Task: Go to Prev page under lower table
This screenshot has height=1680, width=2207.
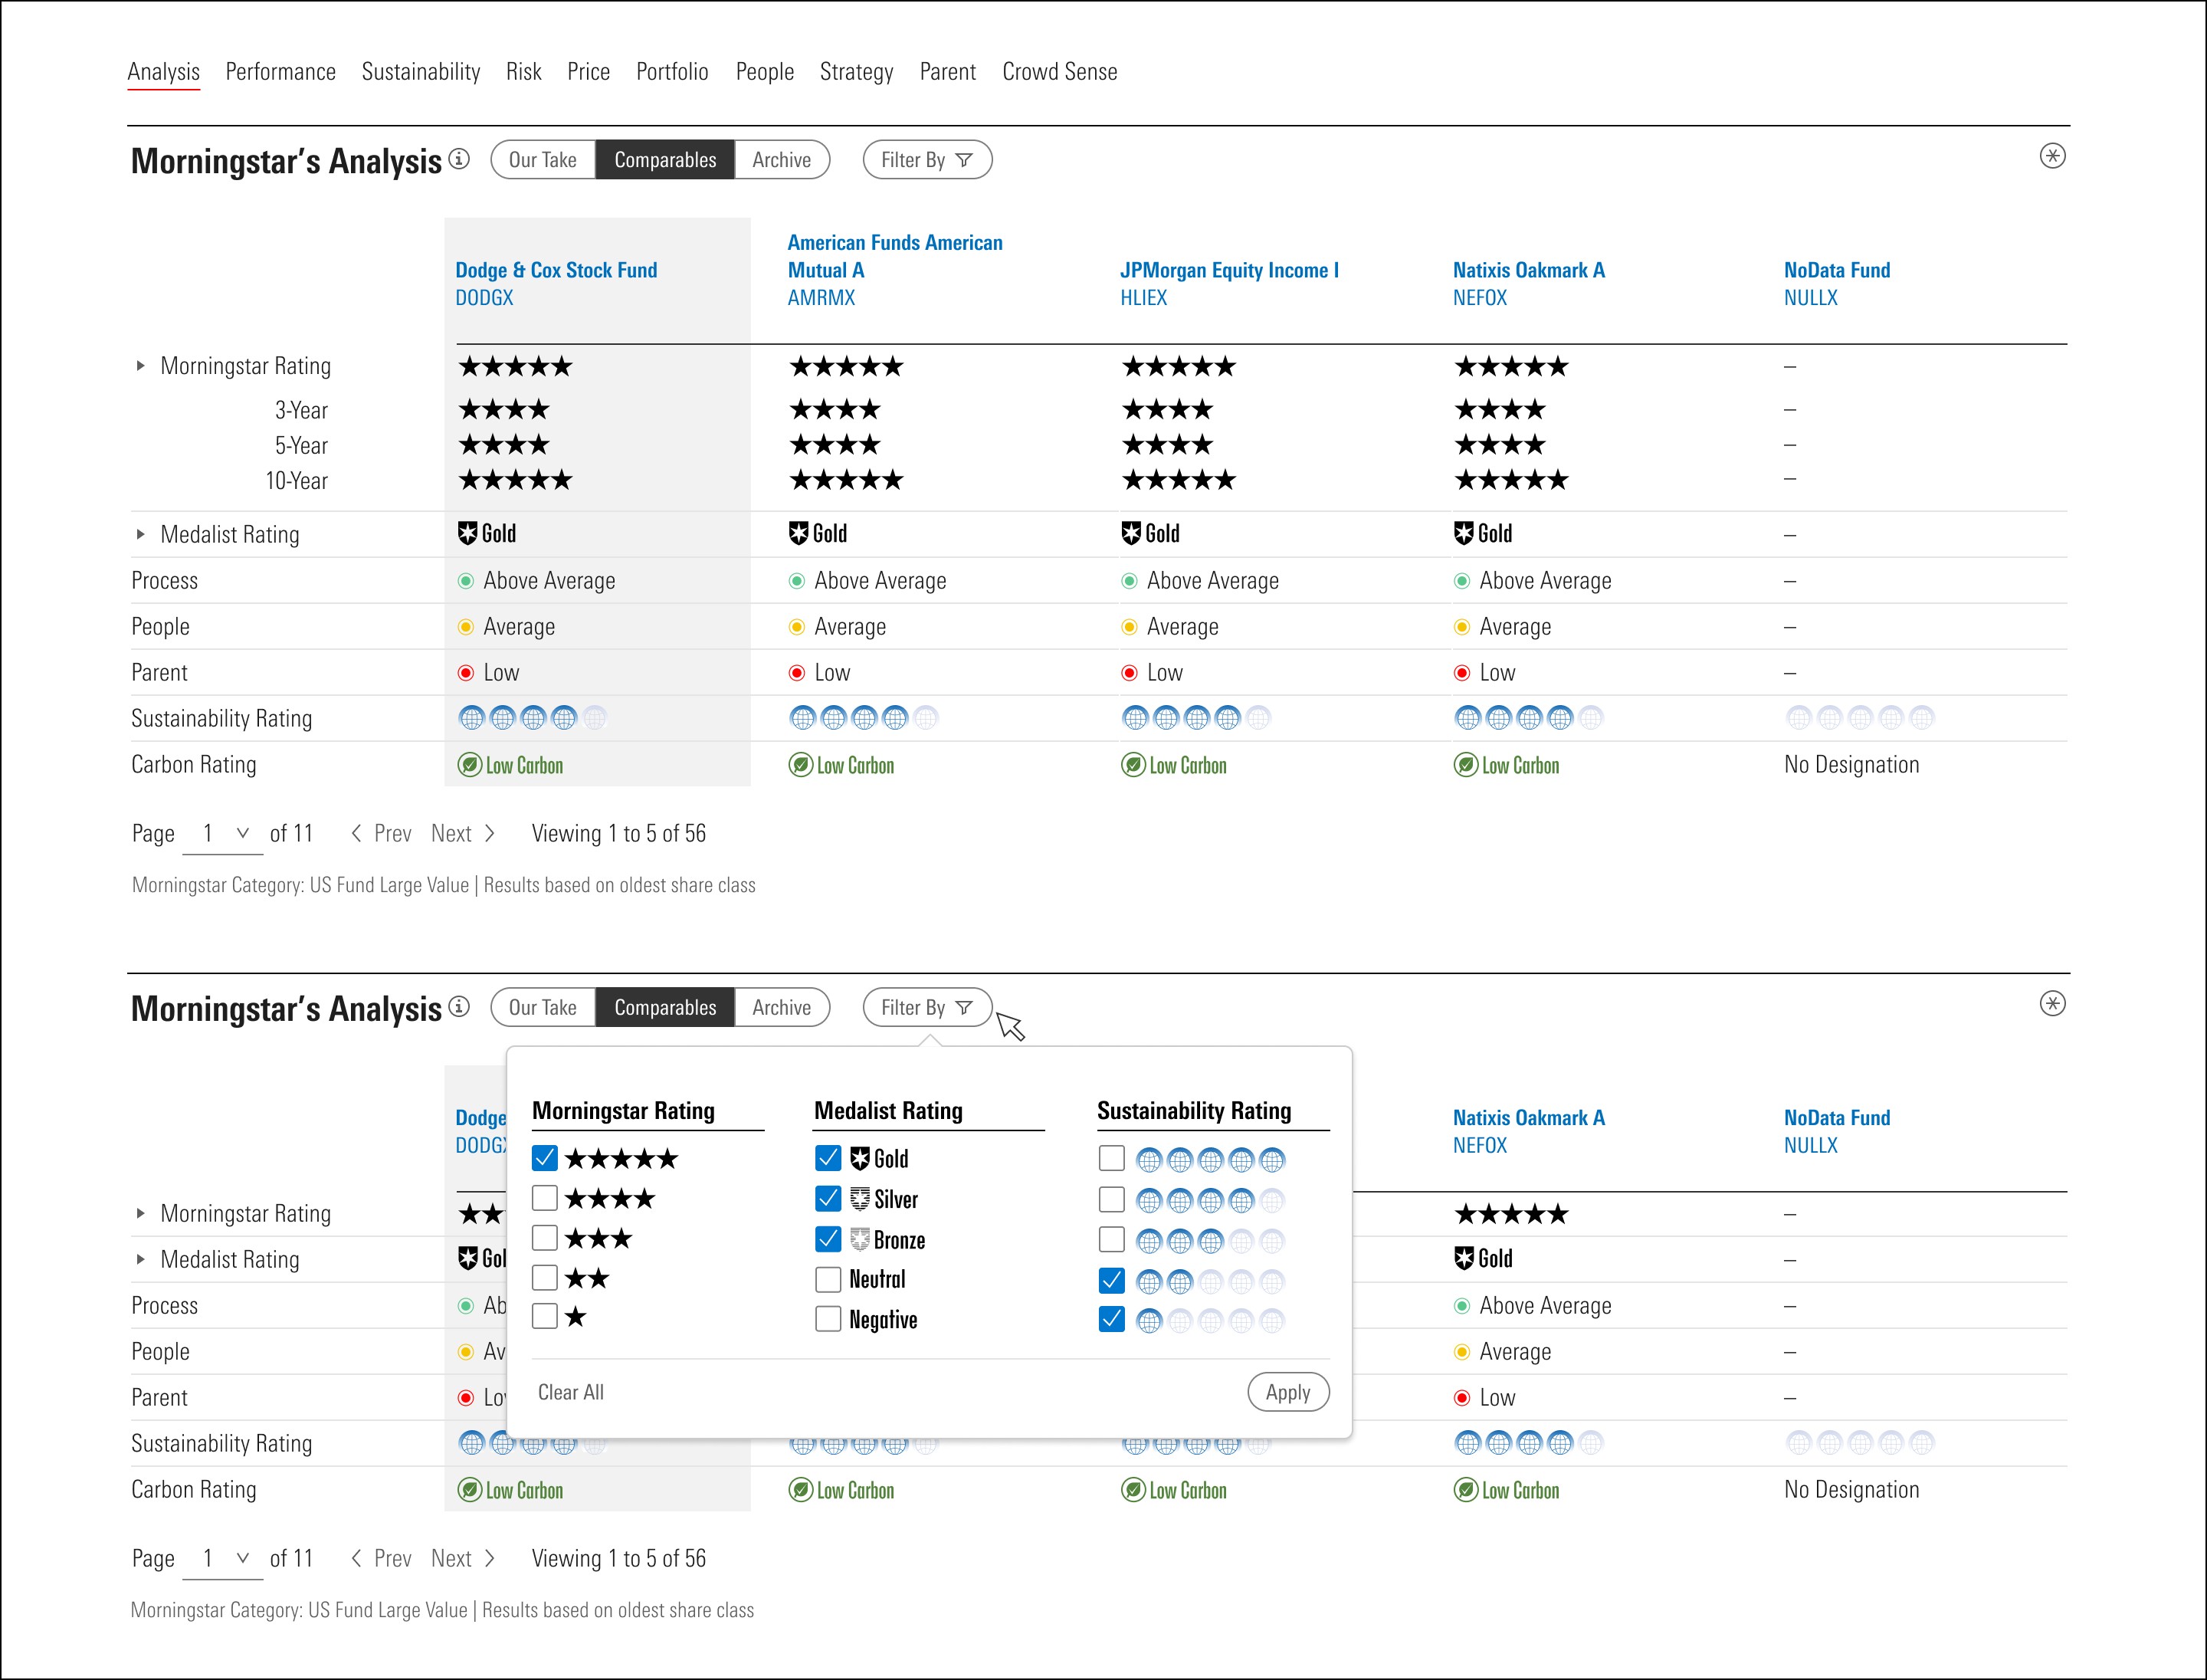Action: tap(381, 1559)
